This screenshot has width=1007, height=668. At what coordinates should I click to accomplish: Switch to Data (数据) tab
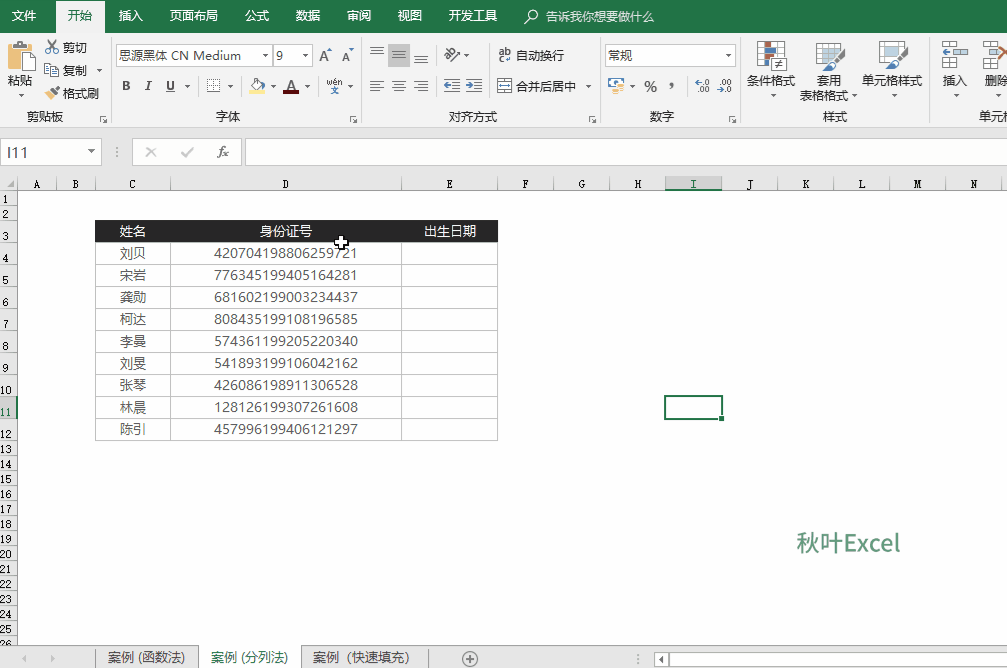click(x=308, y=16)
